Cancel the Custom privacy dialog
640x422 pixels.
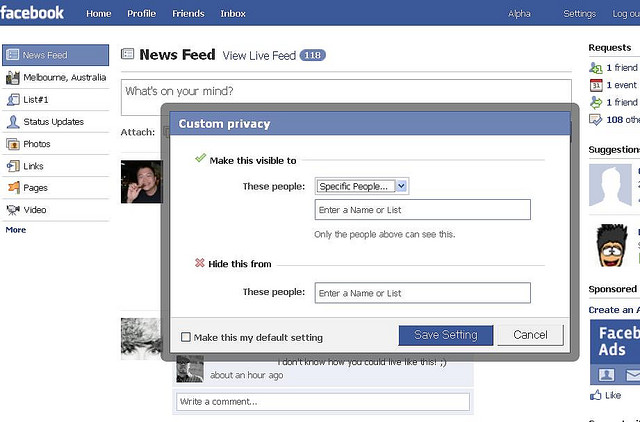tap(530, 335)
